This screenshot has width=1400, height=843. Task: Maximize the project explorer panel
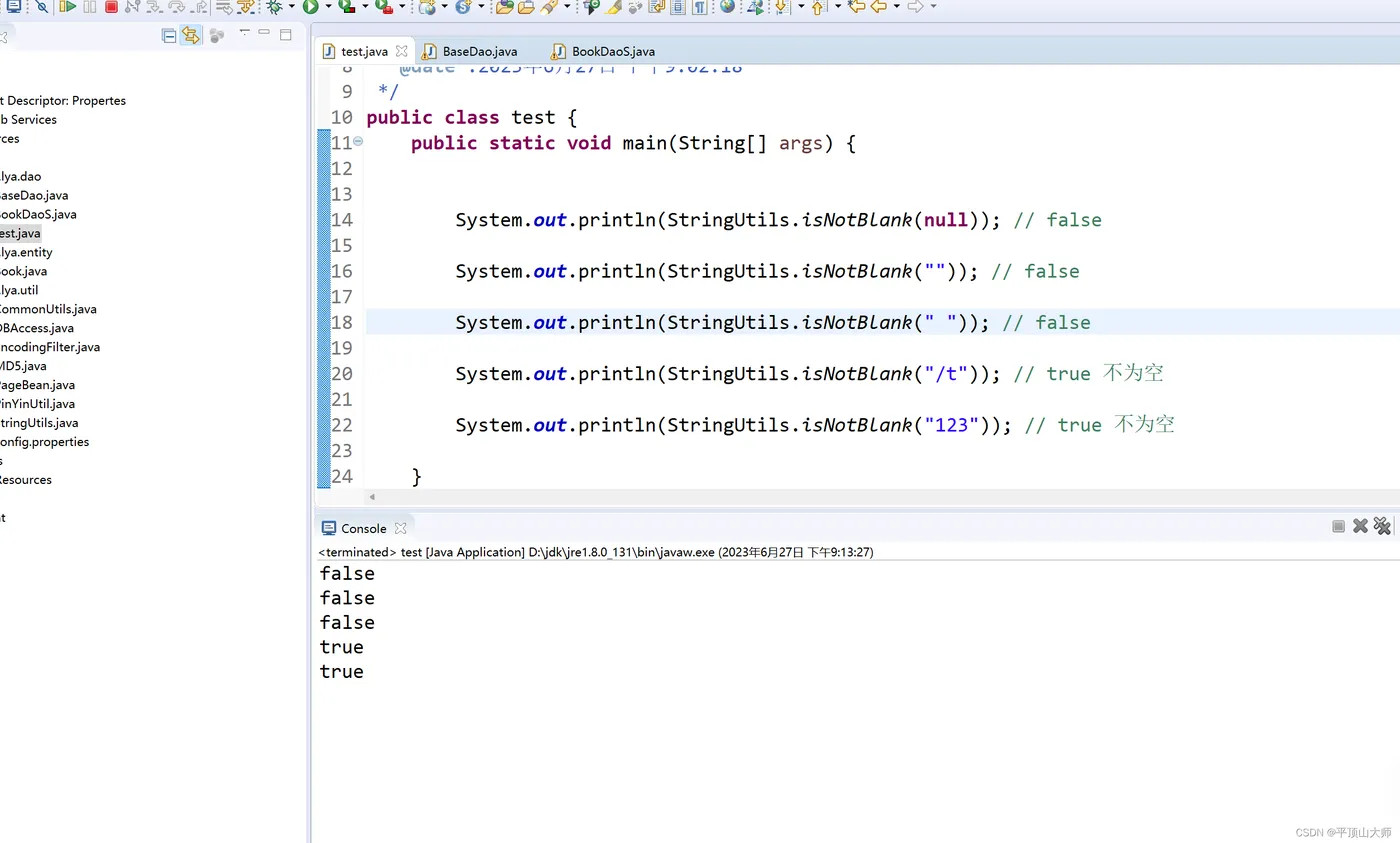(285, 34)
